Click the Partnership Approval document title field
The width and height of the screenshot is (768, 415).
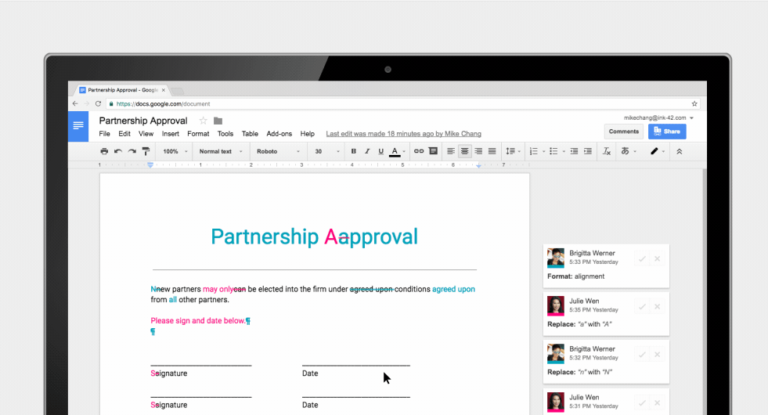coord(143,121)
